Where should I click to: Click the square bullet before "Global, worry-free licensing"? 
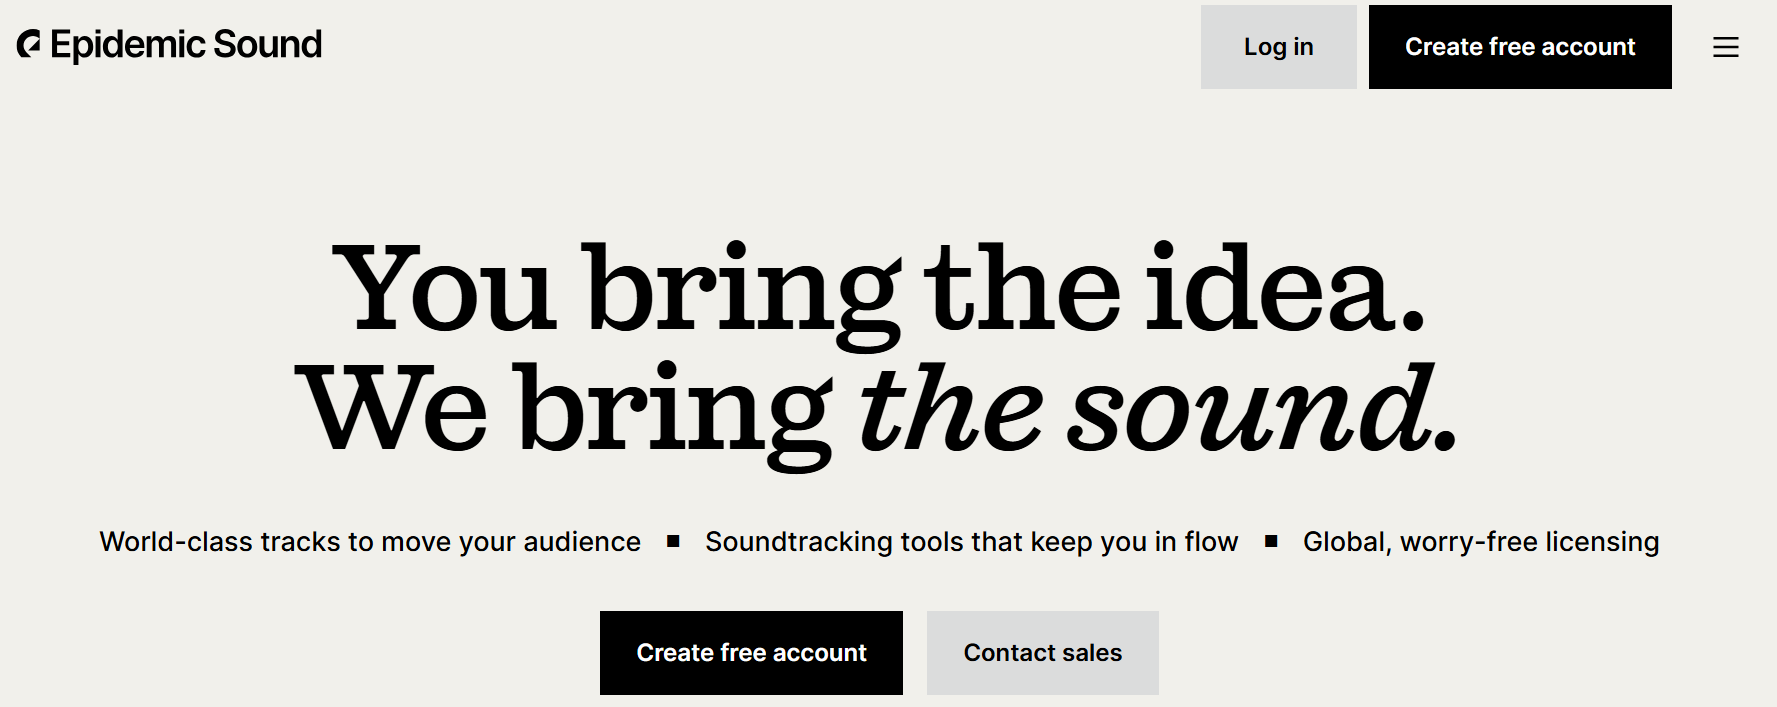(1271, 541)
